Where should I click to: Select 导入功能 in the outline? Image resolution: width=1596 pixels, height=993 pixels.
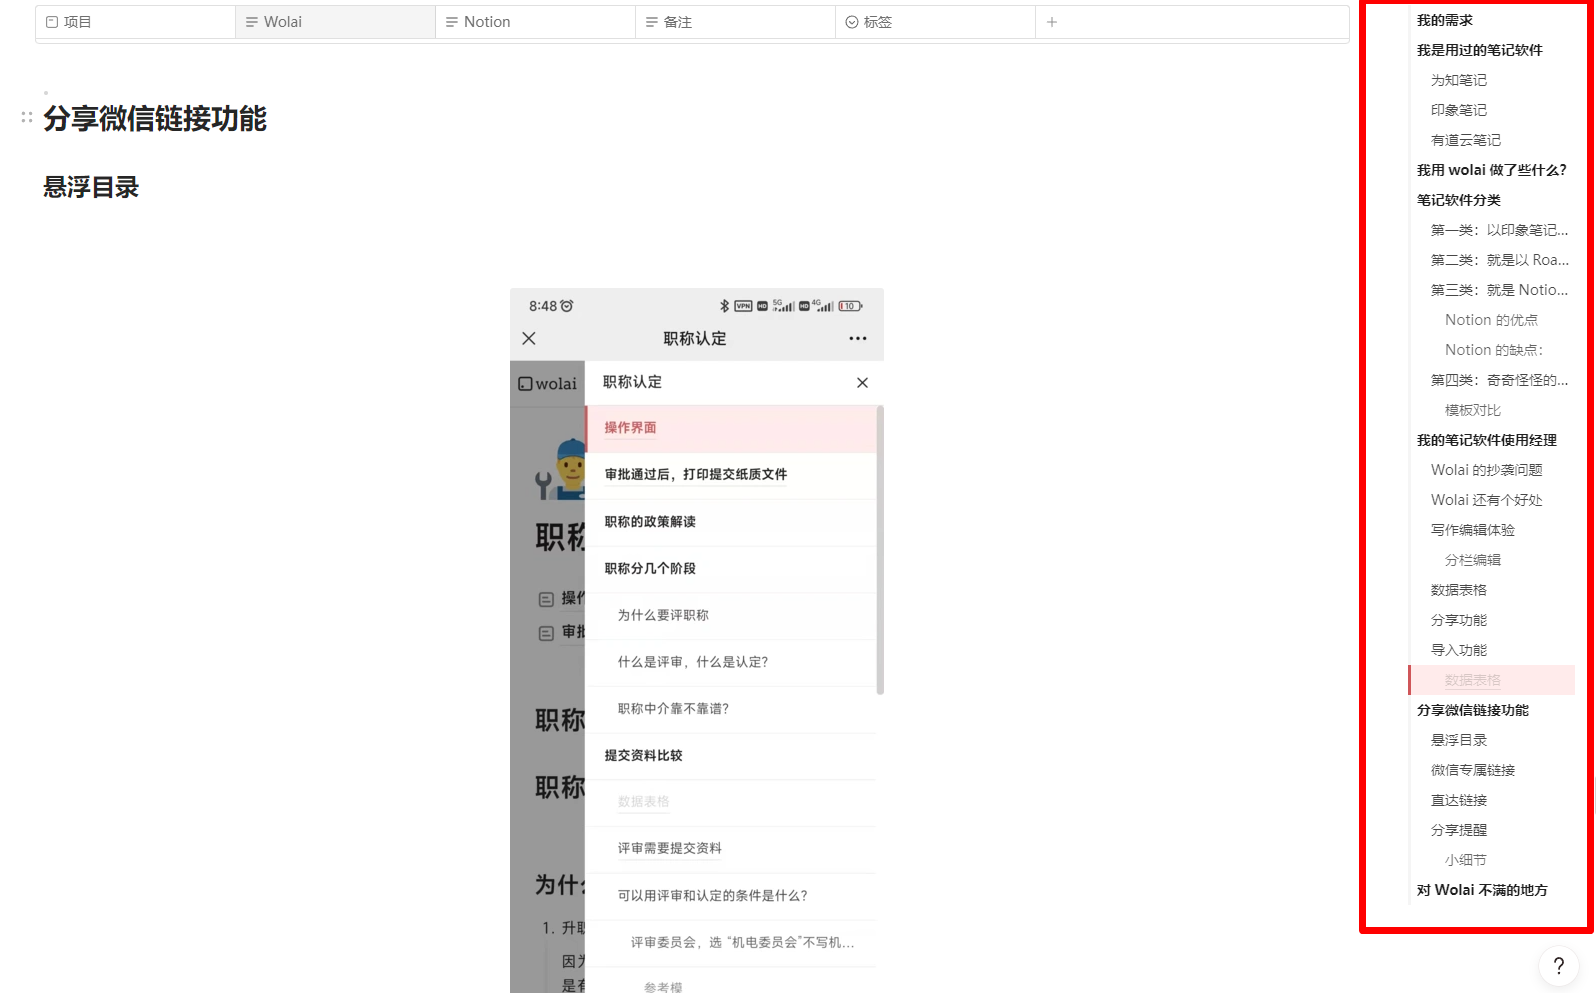pos(1458,650)
